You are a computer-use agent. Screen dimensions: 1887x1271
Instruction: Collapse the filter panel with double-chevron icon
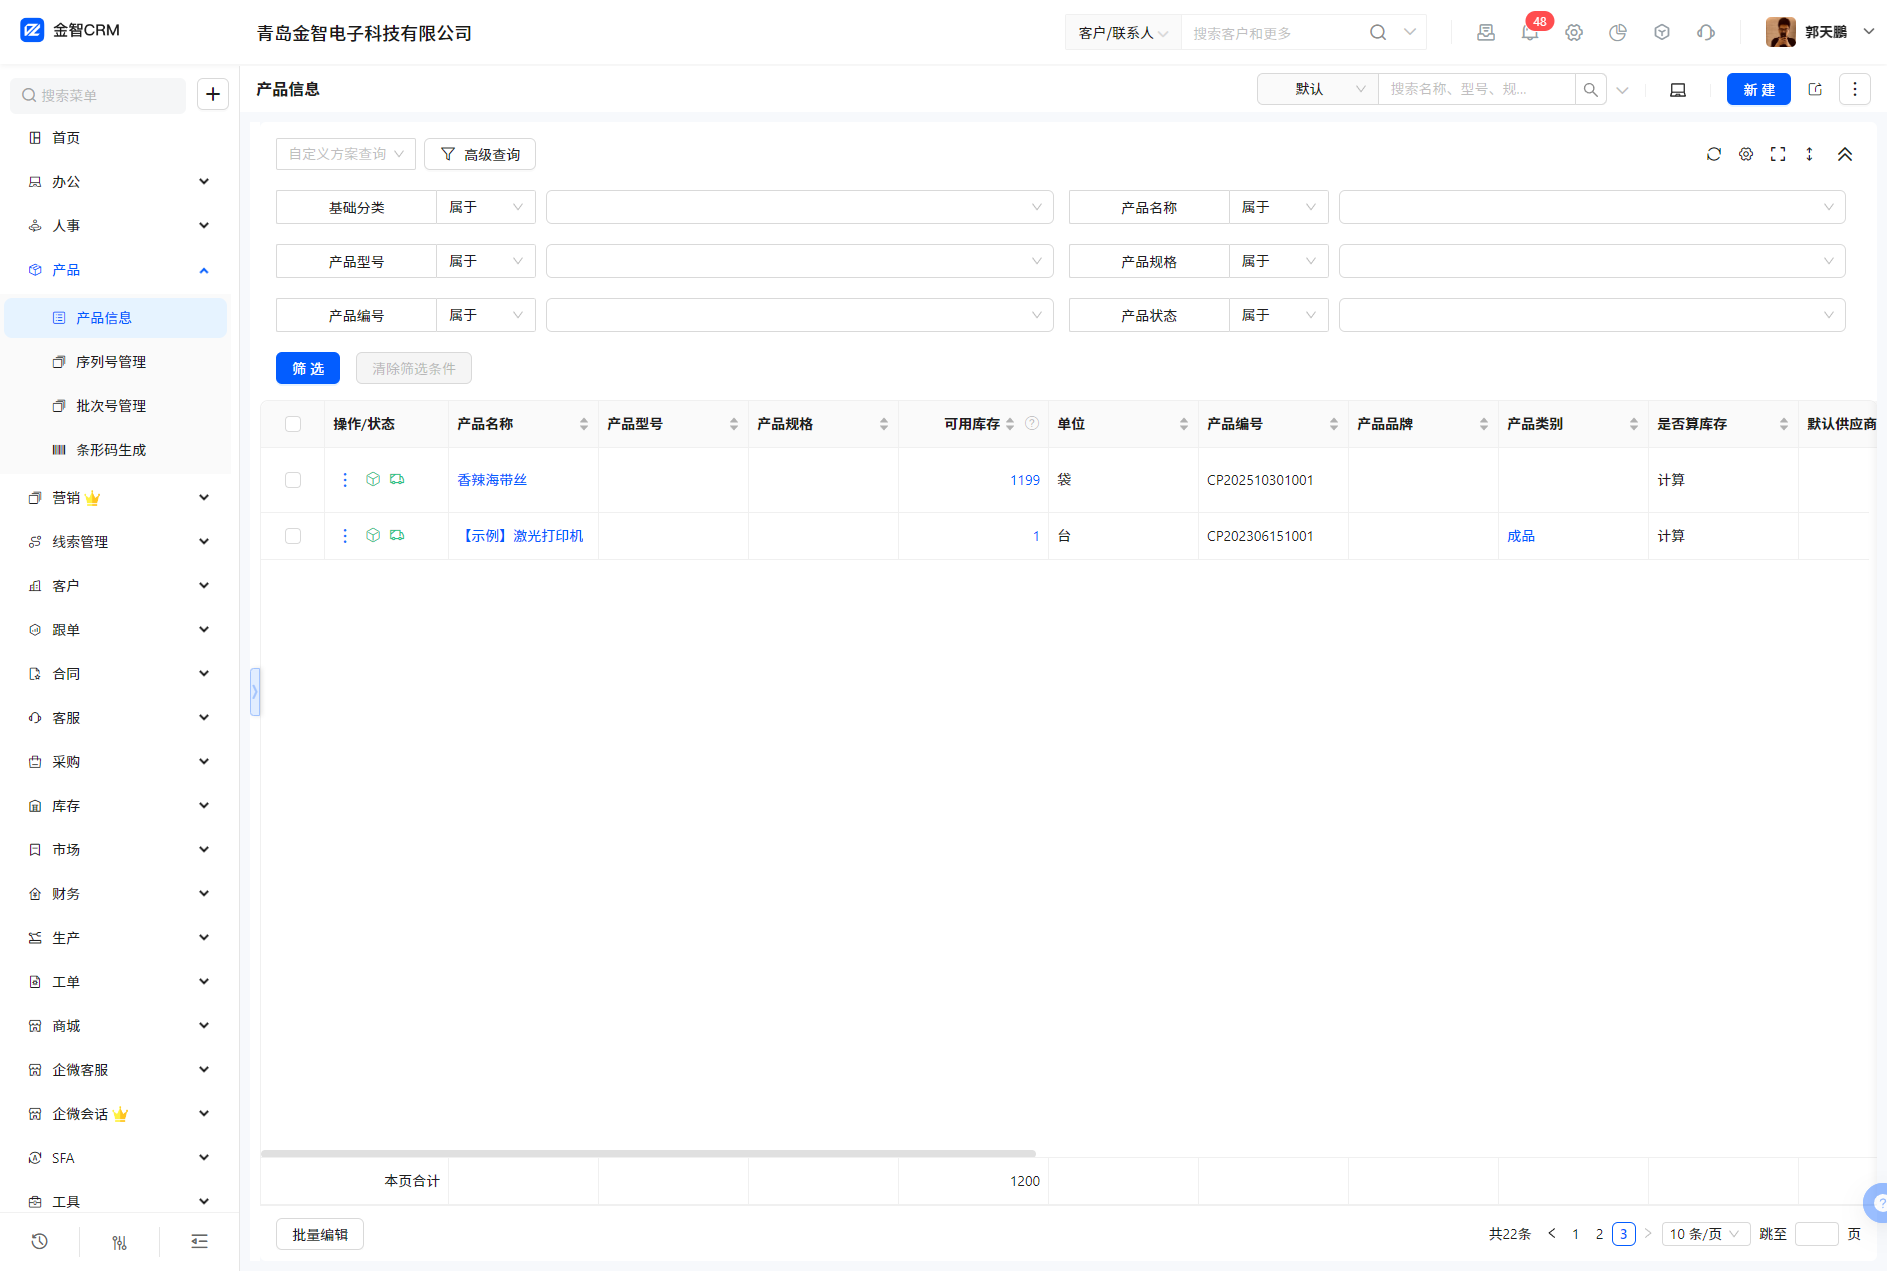(x=1845, y=154)
